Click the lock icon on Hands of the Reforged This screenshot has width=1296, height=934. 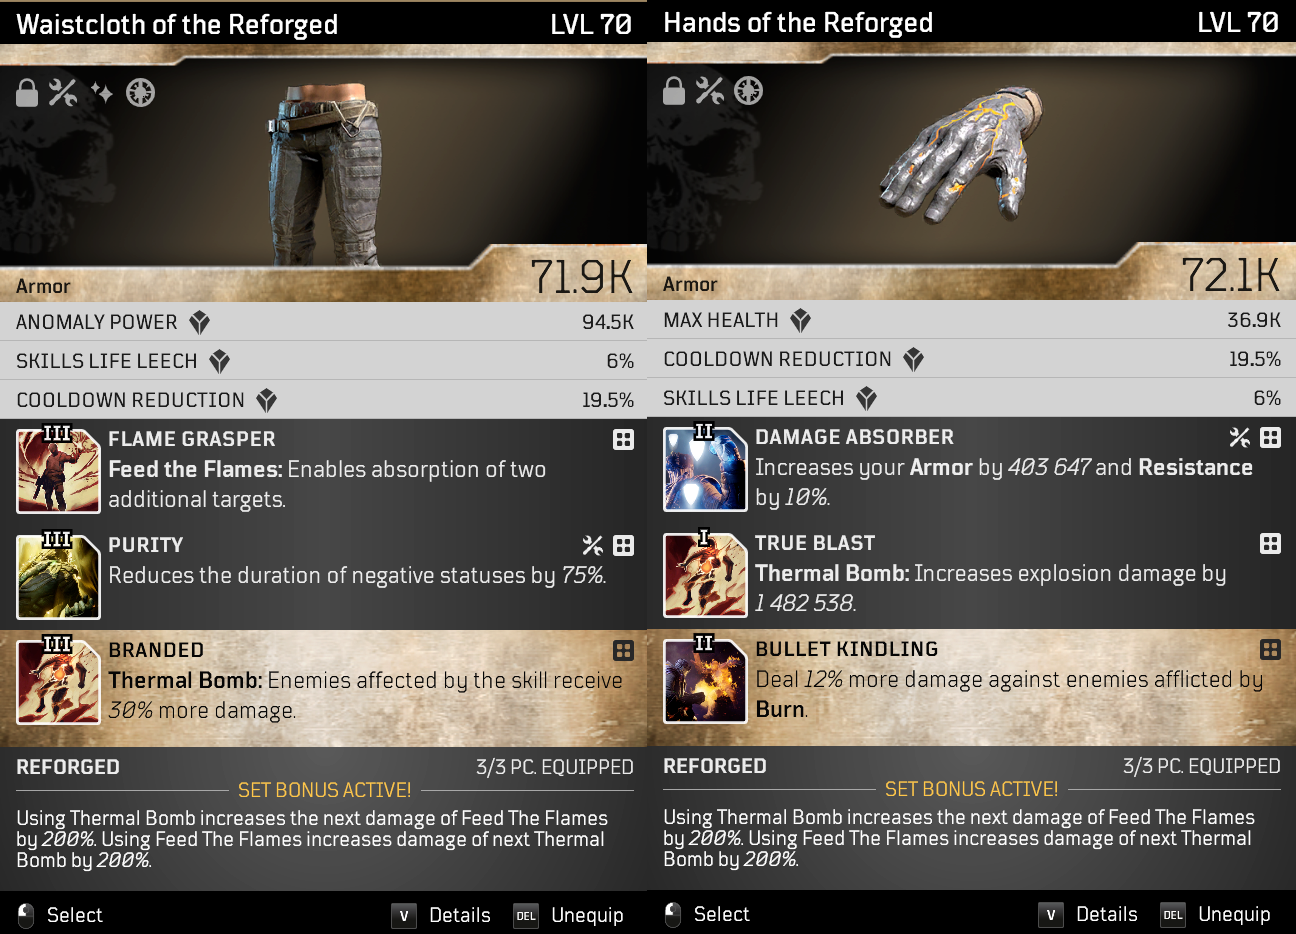point(674,91)
